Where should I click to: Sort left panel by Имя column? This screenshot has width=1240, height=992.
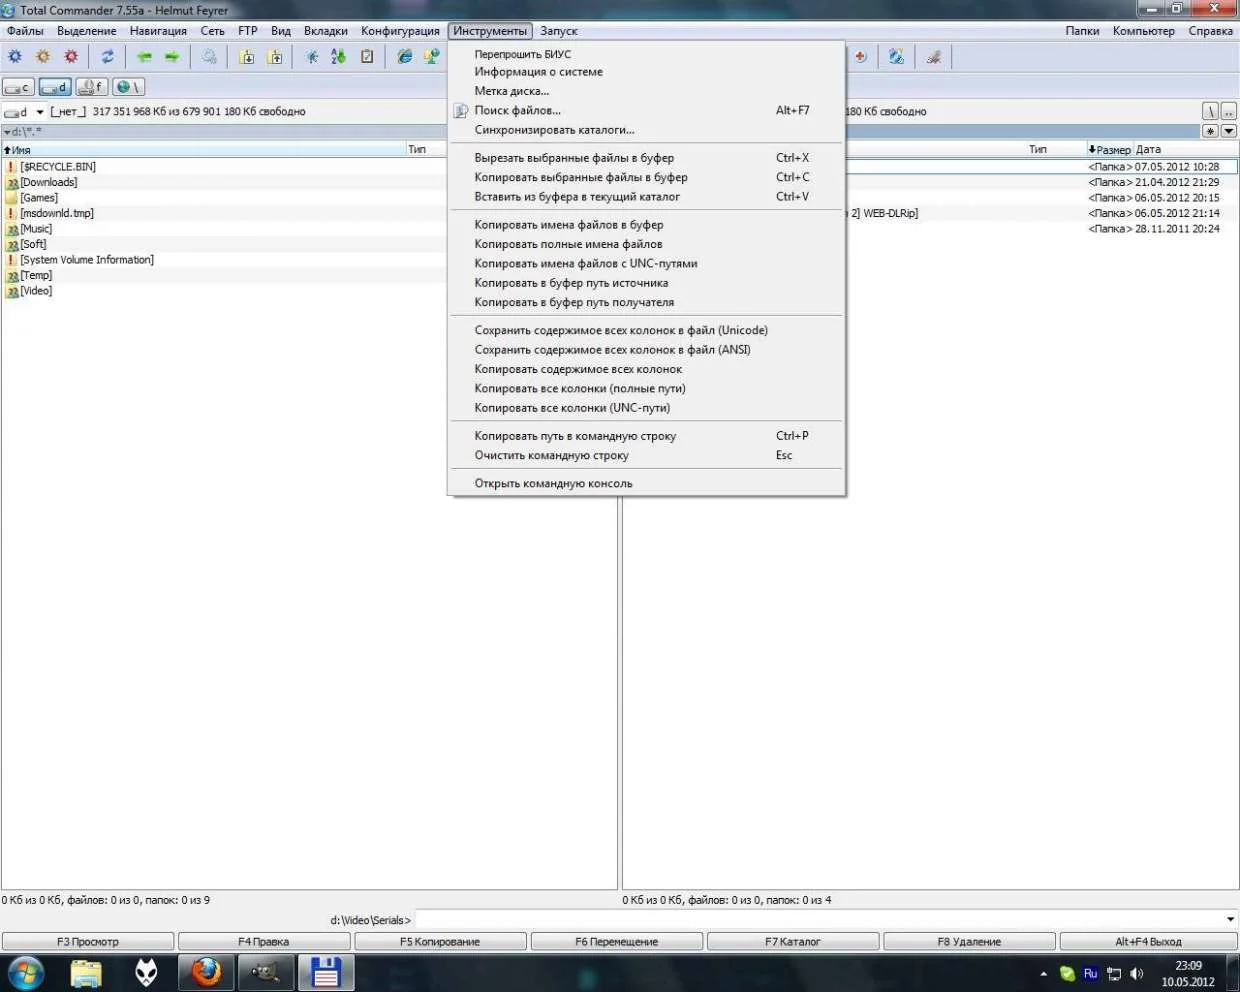(203, 149)
